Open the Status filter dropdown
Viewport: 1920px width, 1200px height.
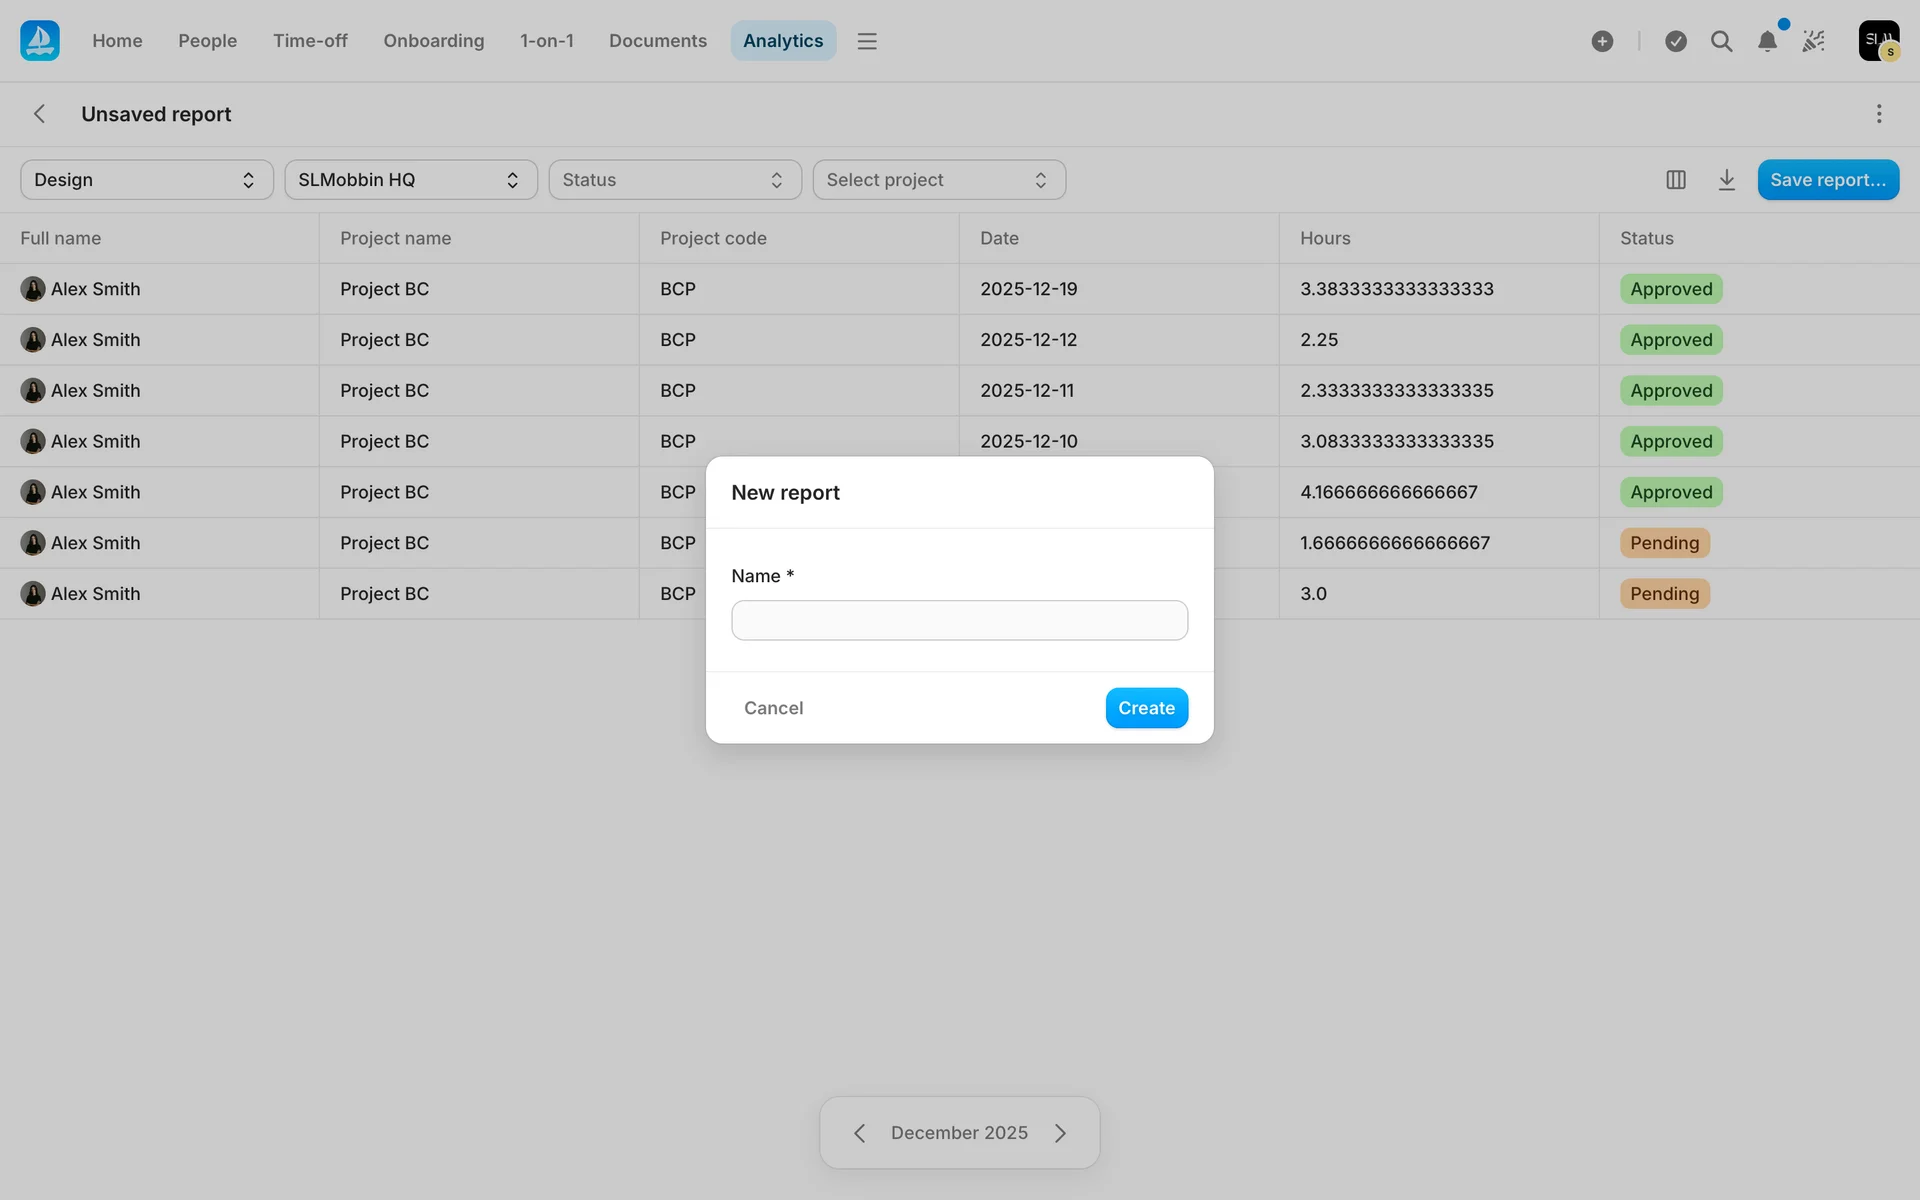tap(674, 180)
